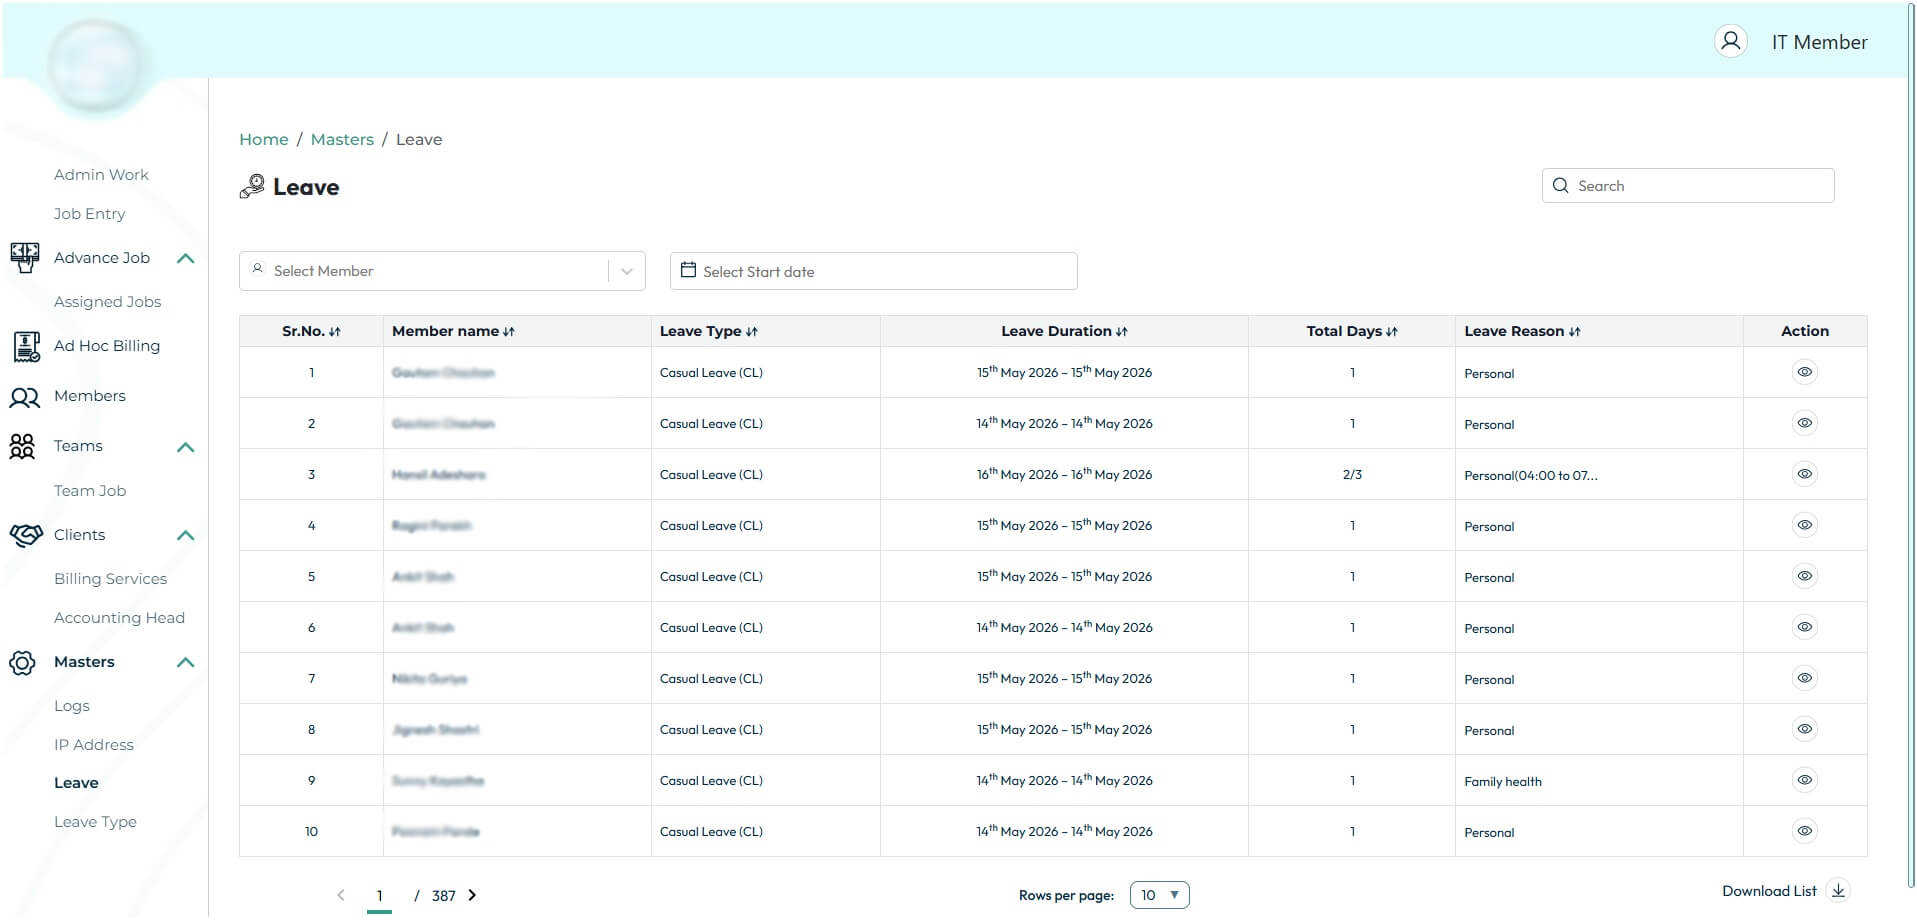
Task: Click the user profile avatar icon
Action: point(1731,41)
